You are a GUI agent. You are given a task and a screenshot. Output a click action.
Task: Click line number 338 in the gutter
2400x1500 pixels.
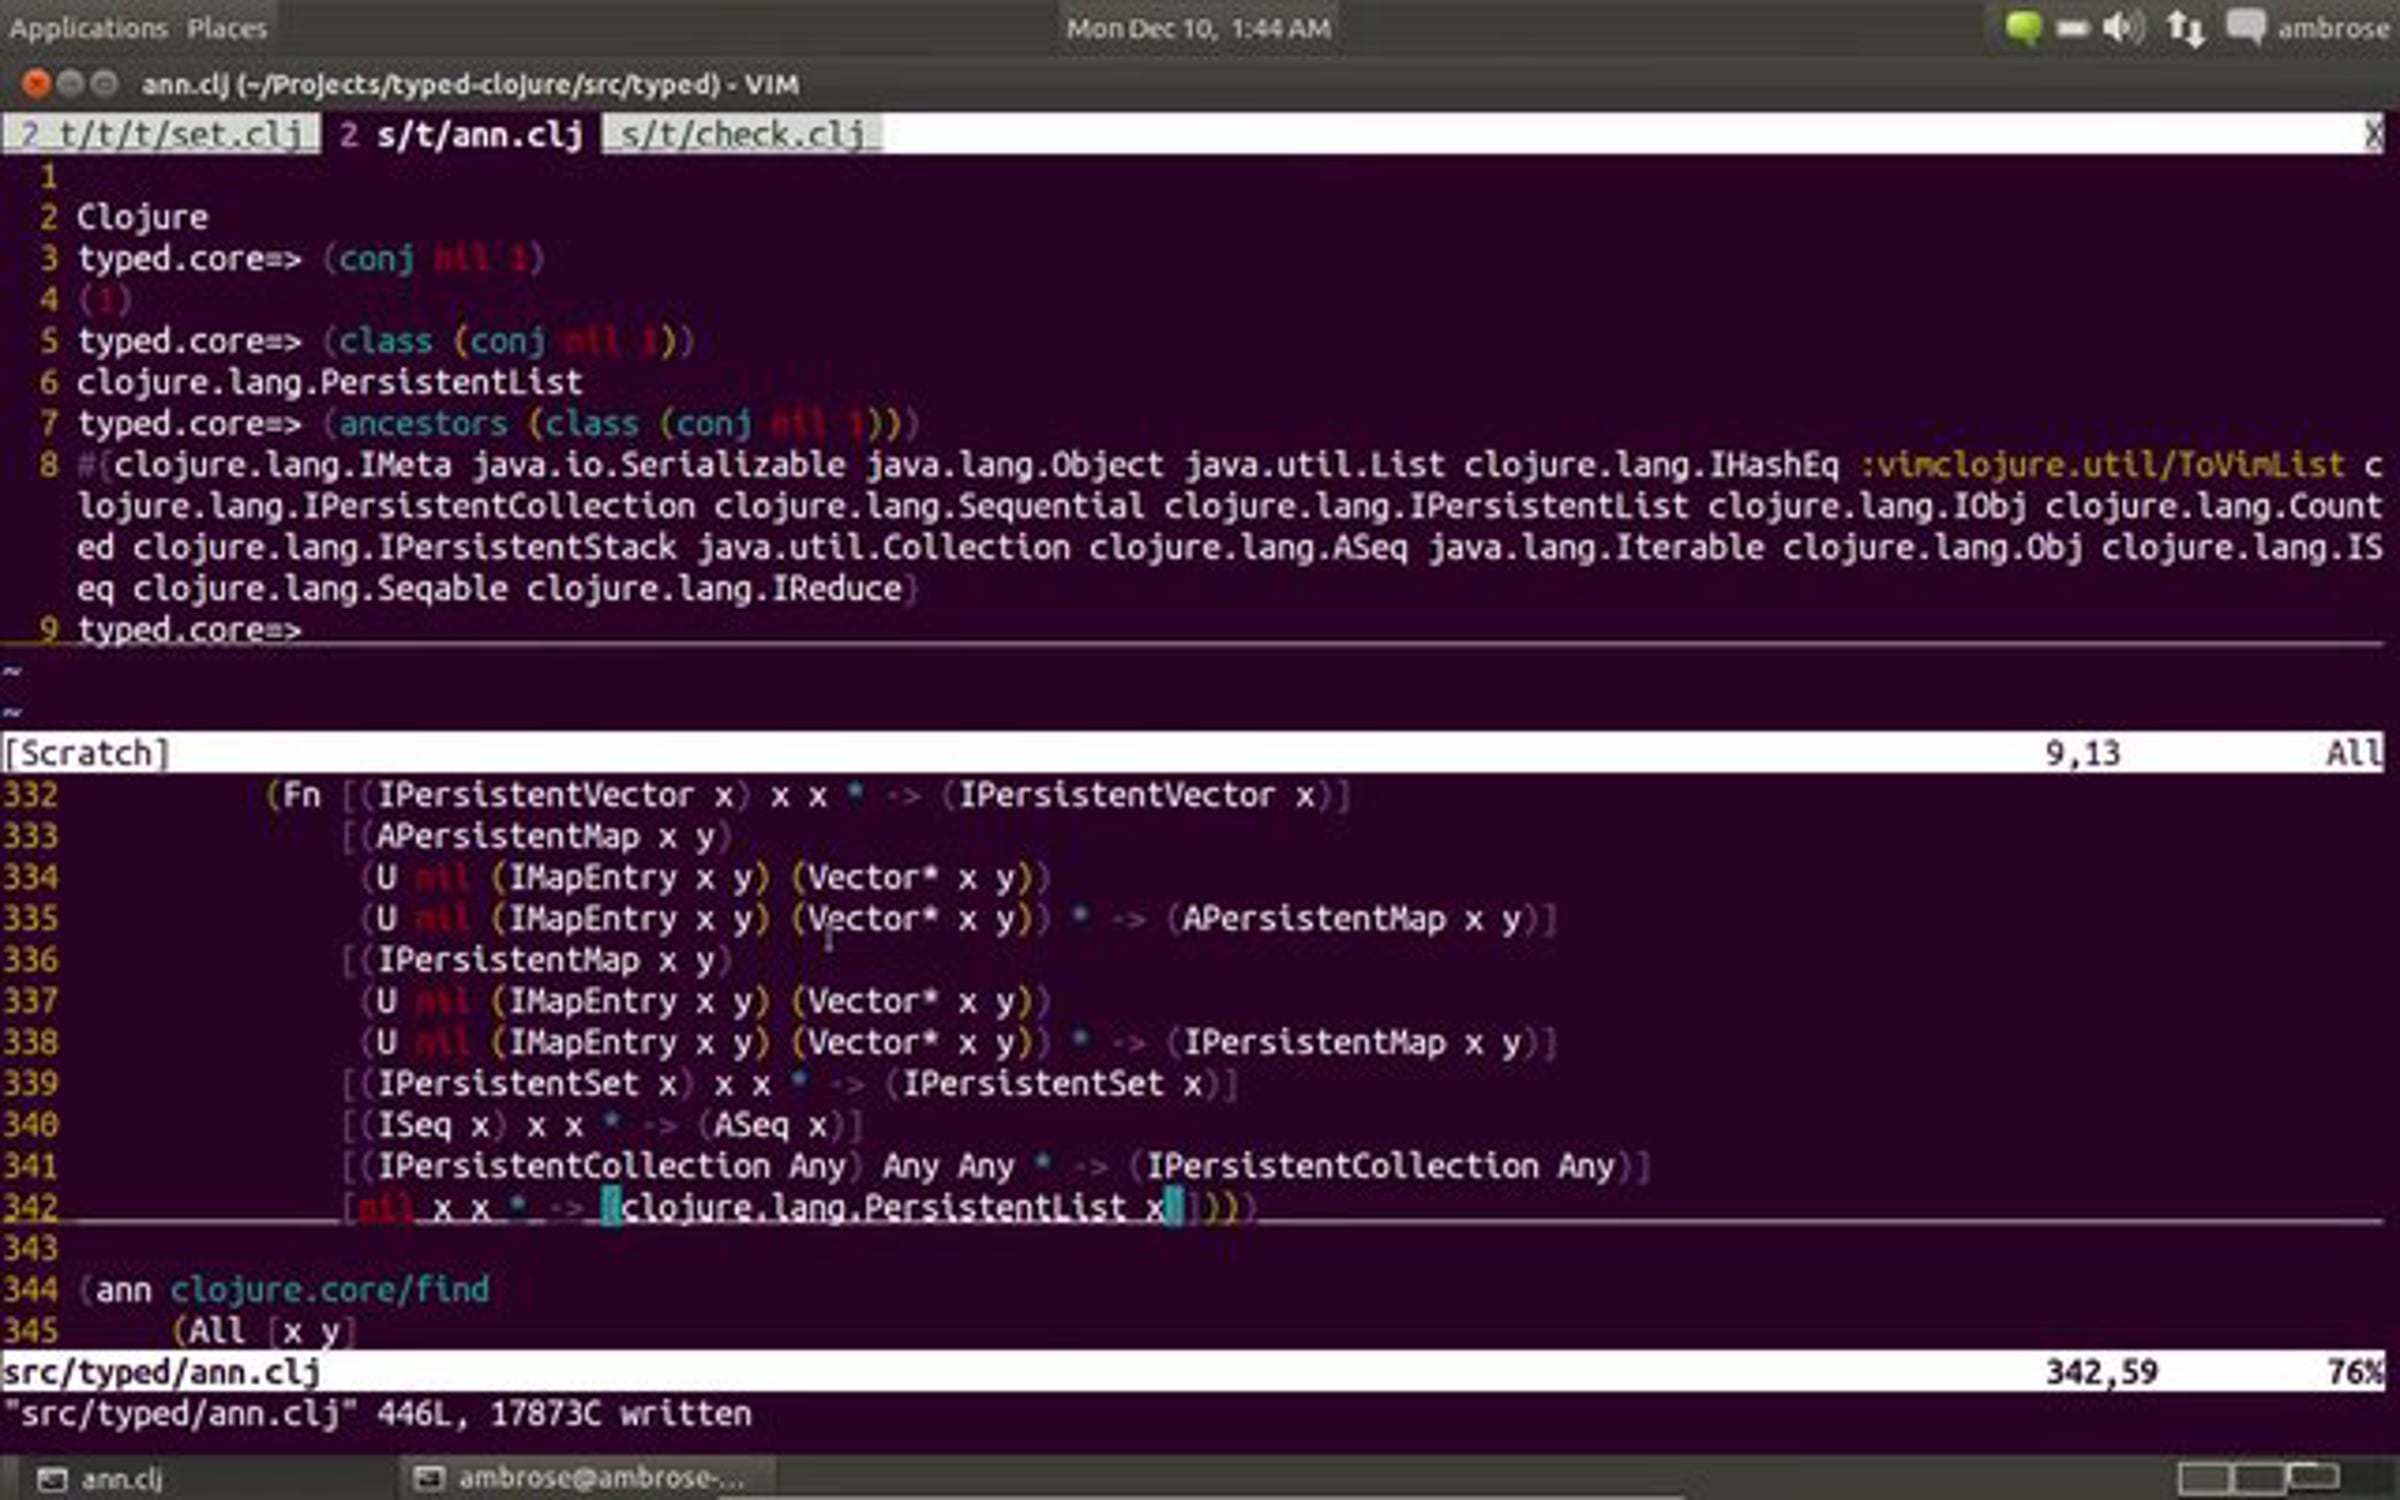(31, 1043)
